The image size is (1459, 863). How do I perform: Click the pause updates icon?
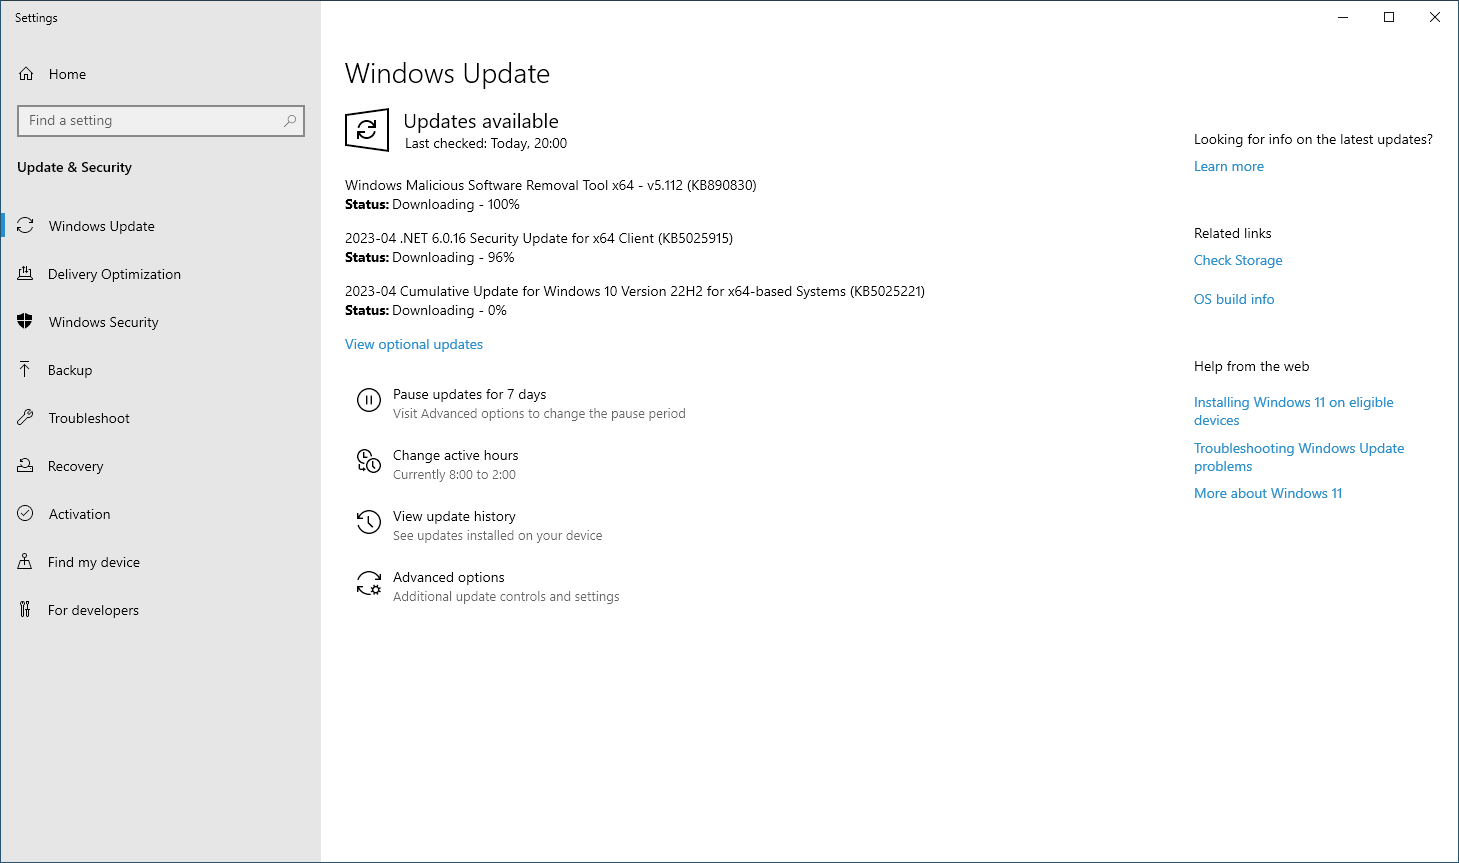369,401
